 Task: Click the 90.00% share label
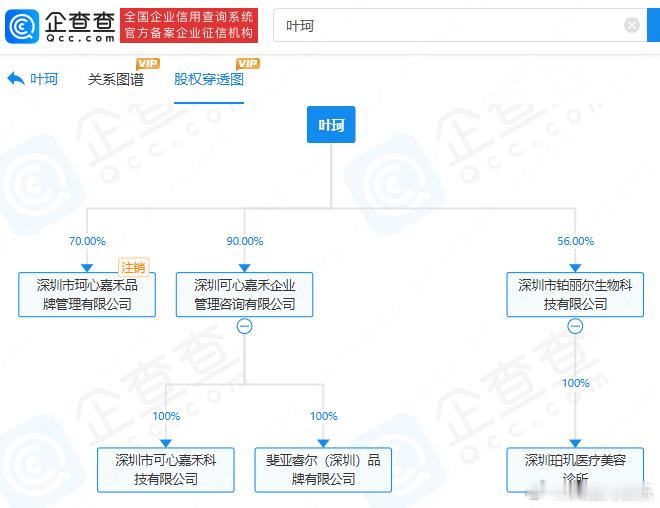(x=245, y=241)
